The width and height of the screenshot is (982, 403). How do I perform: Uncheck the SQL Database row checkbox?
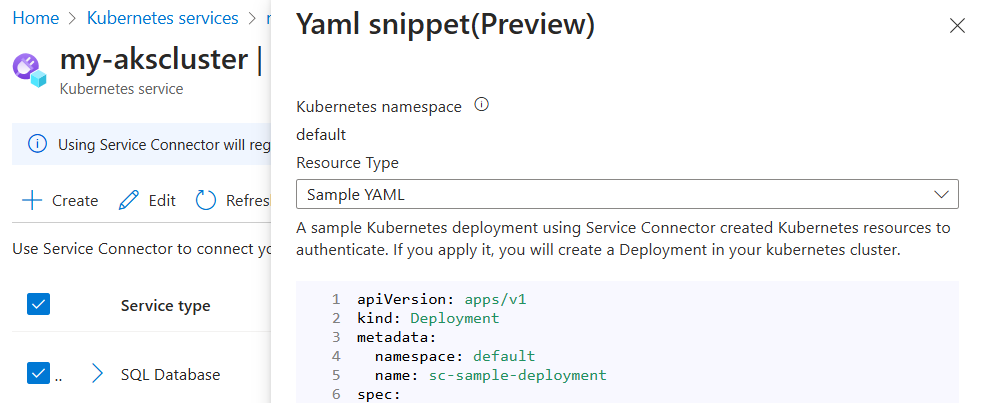[x=38, y=374]
